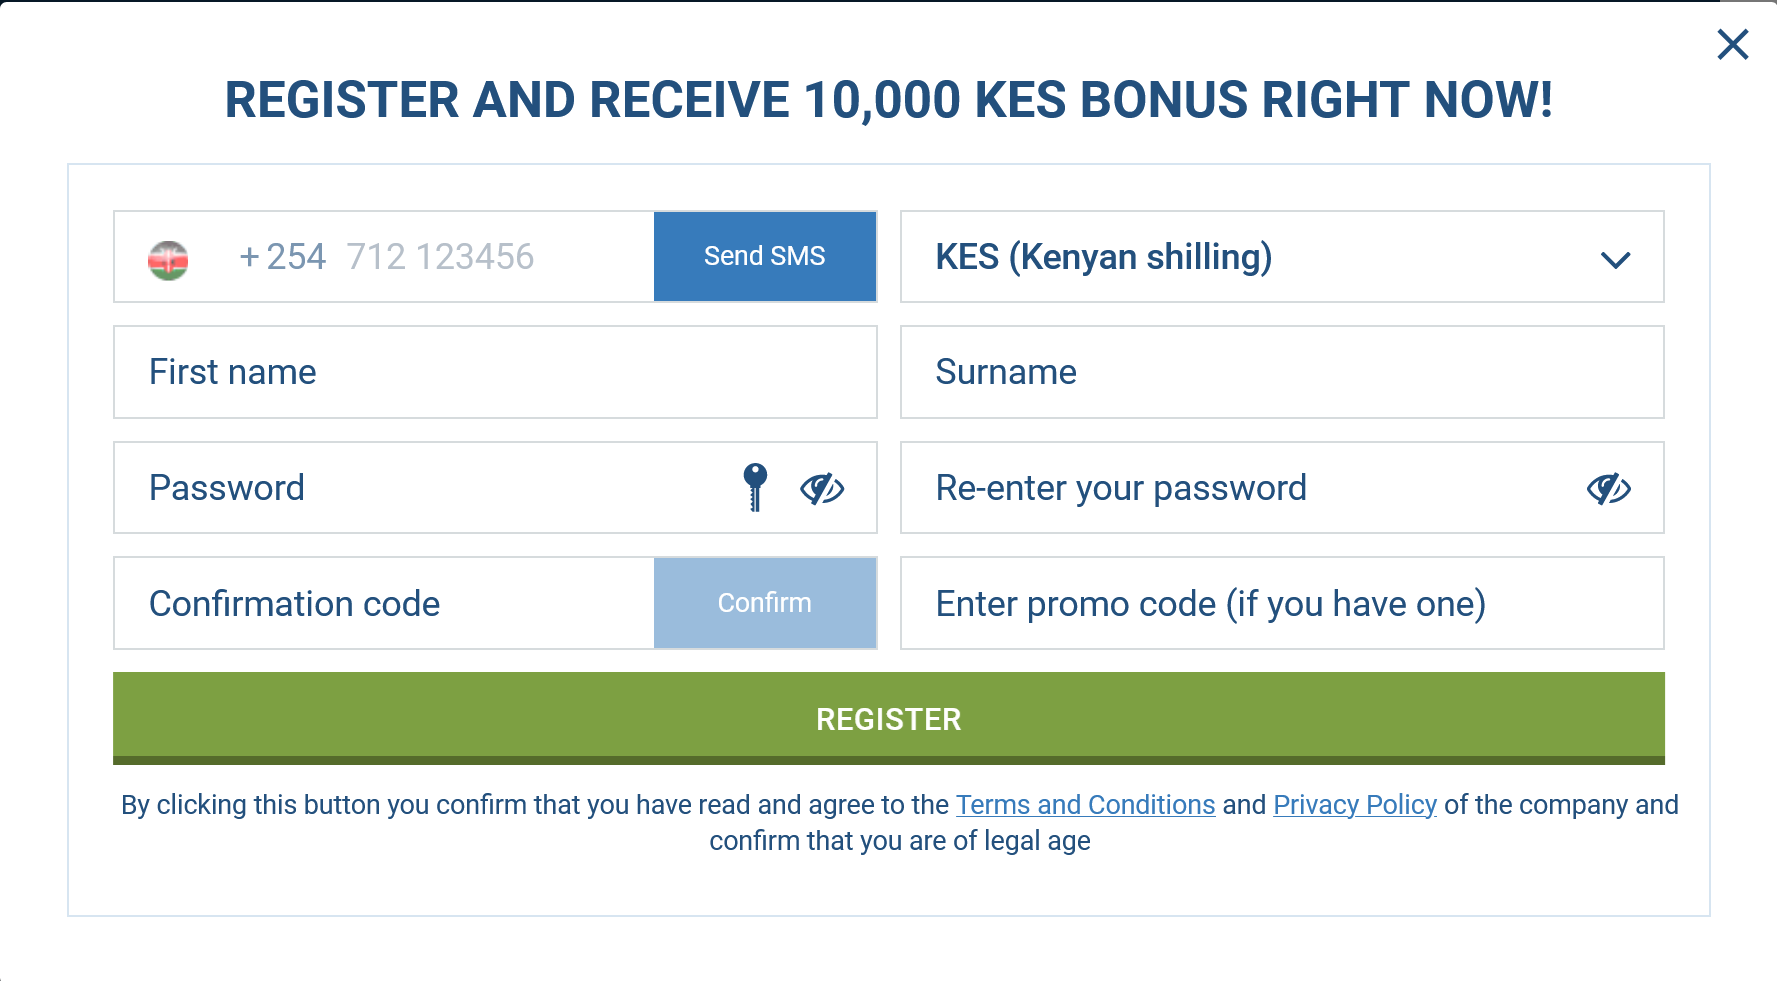Click the promo code input field
The height and width of the screenshot is (981, 1777).
pos(1282,603)
